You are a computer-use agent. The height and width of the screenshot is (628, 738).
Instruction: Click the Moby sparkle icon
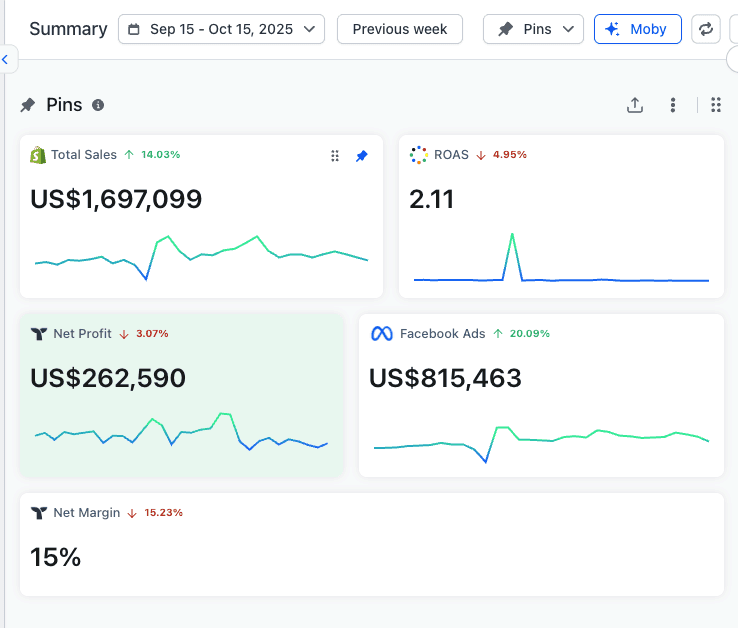[612, 29]
